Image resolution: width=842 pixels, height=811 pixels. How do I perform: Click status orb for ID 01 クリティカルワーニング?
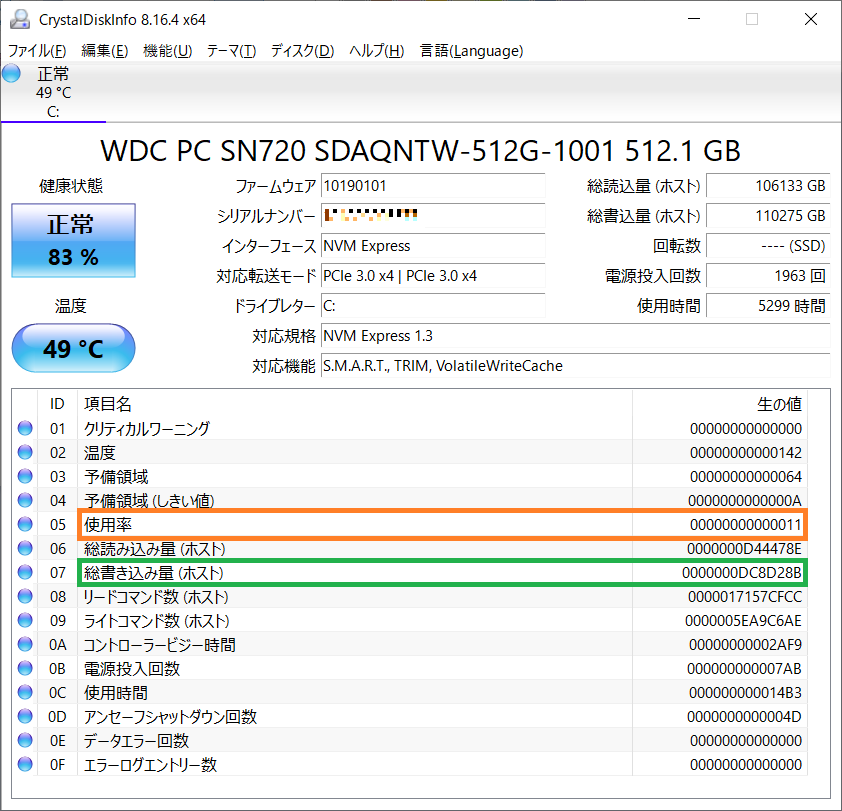pos(25,428)
